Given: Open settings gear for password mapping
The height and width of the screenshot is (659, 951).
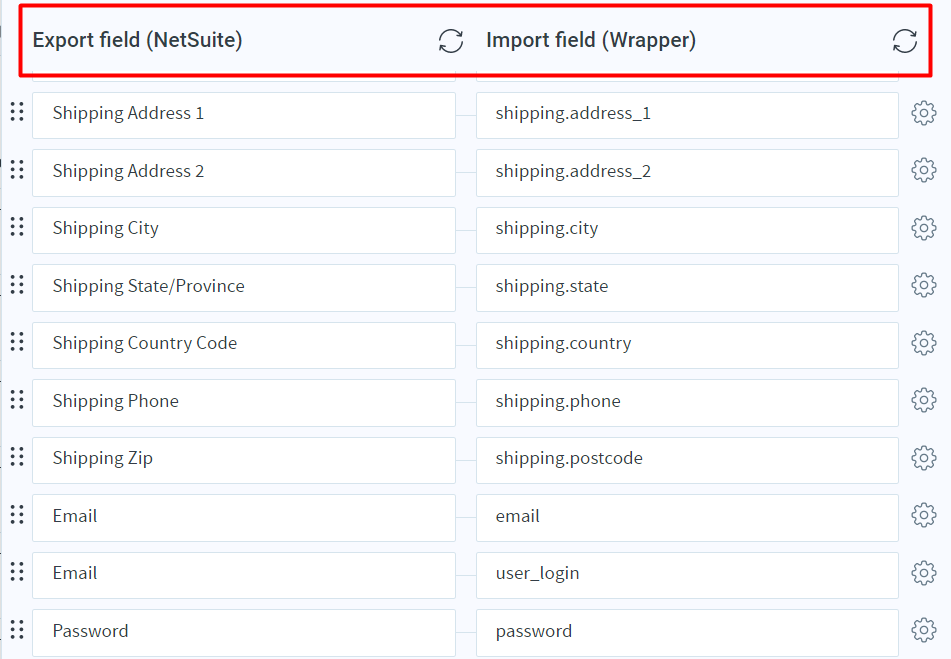Looking at the screenshot, I should [924, 630].
